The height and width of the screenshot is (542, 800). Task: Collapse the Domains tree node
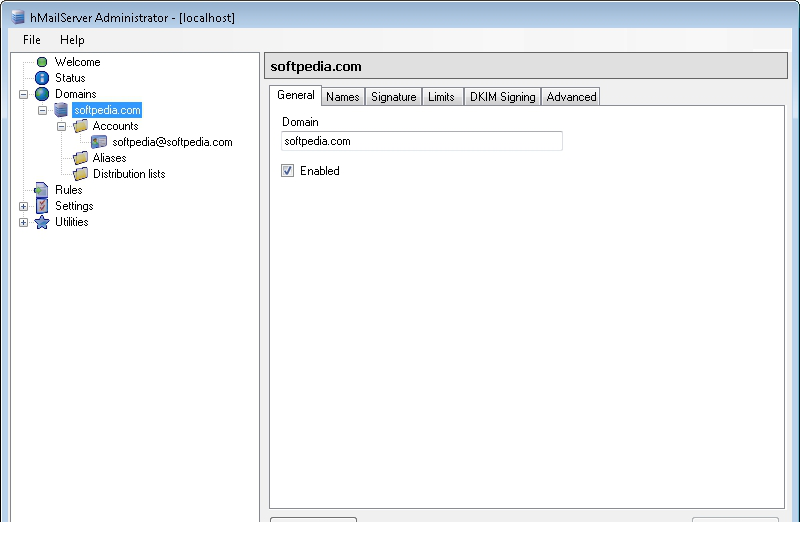23,94
